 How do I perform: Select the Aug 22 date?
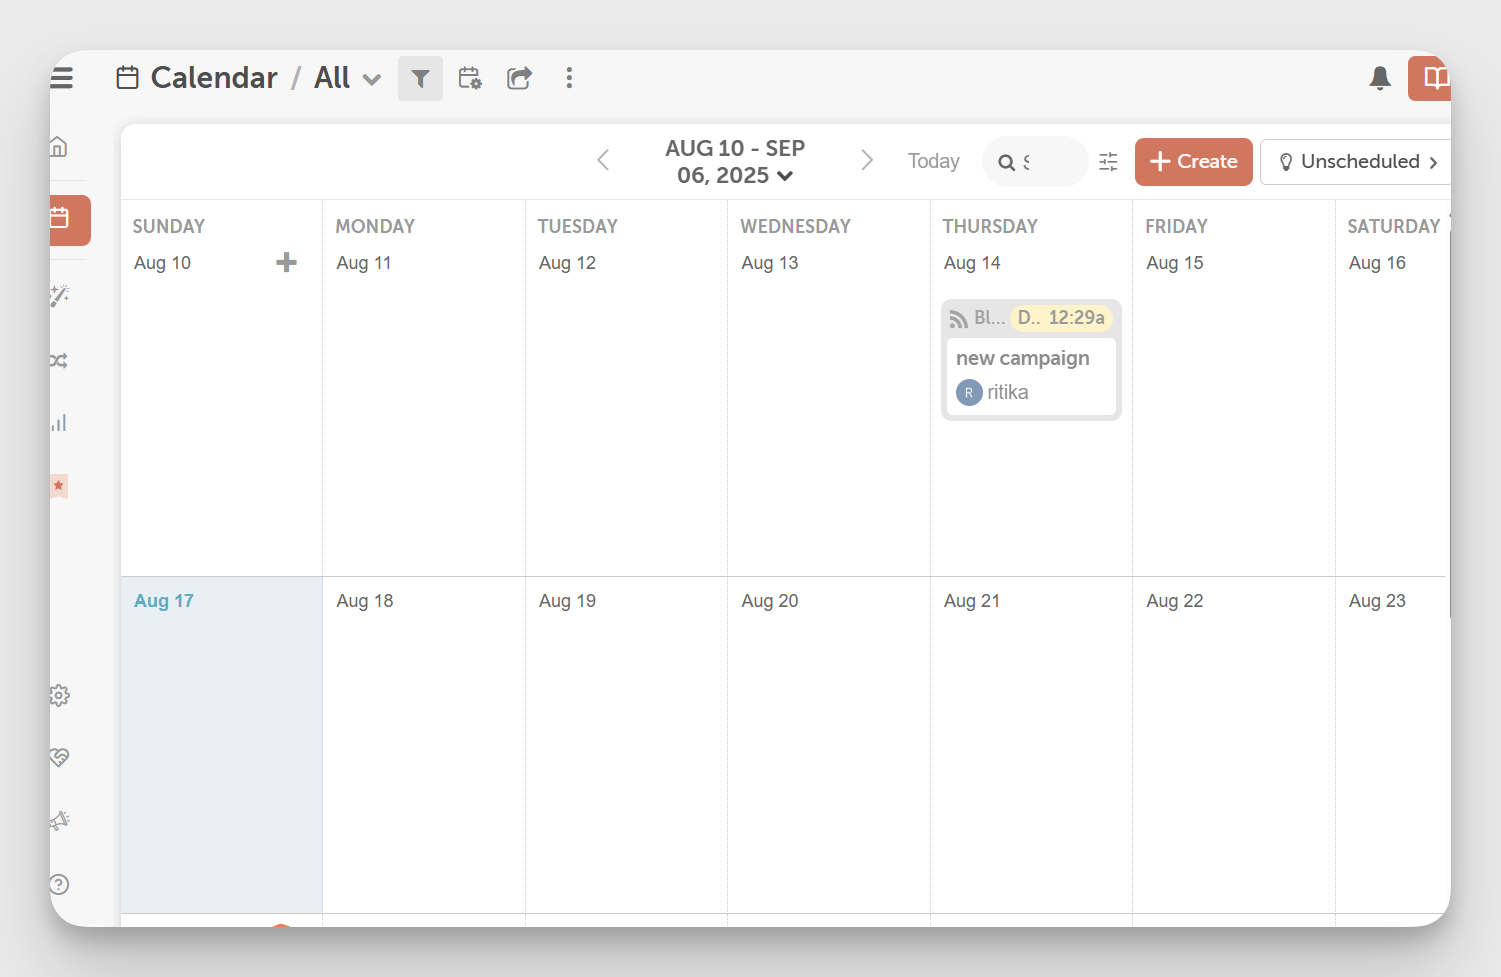(x=1175, y=601)
